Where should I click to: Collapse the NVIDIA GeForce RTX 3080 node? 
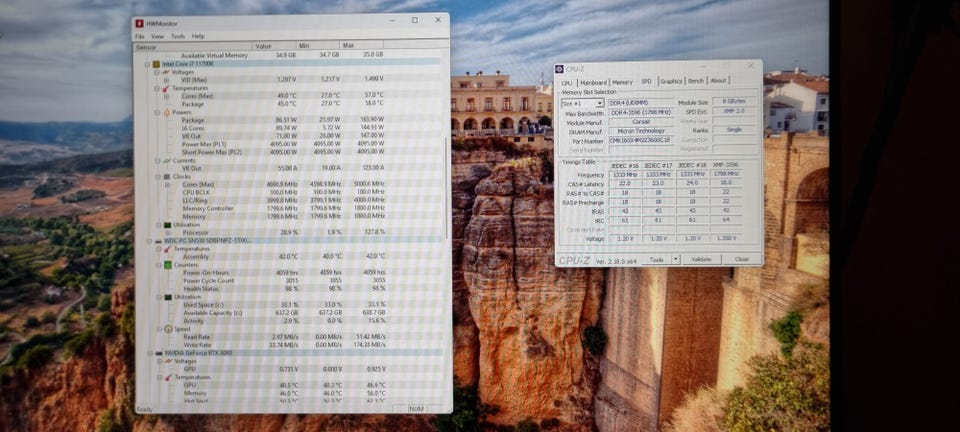coord(149,353)
